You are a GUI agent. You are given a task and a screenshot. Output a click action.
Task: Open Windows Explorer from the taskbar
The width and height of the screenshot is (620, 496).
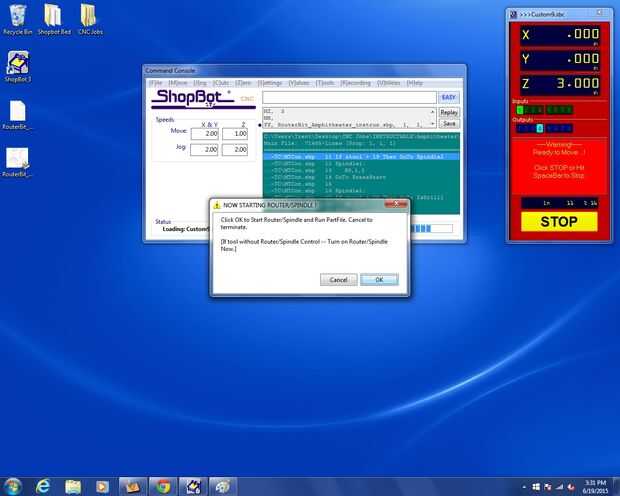click(x=73, y=487)
